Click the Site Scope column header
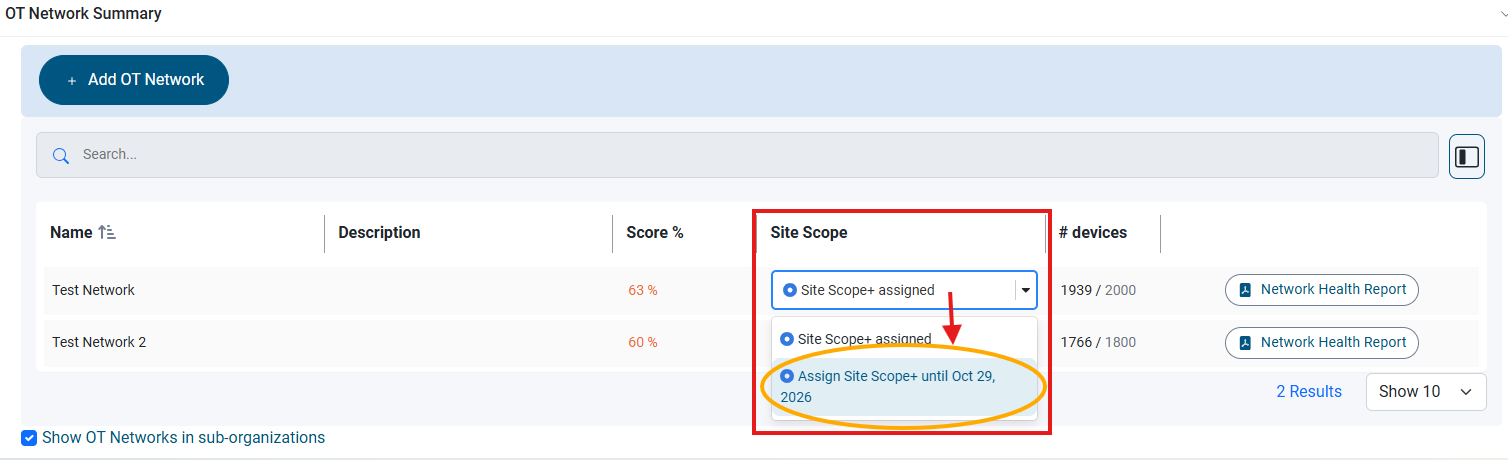 click(809, 232)
